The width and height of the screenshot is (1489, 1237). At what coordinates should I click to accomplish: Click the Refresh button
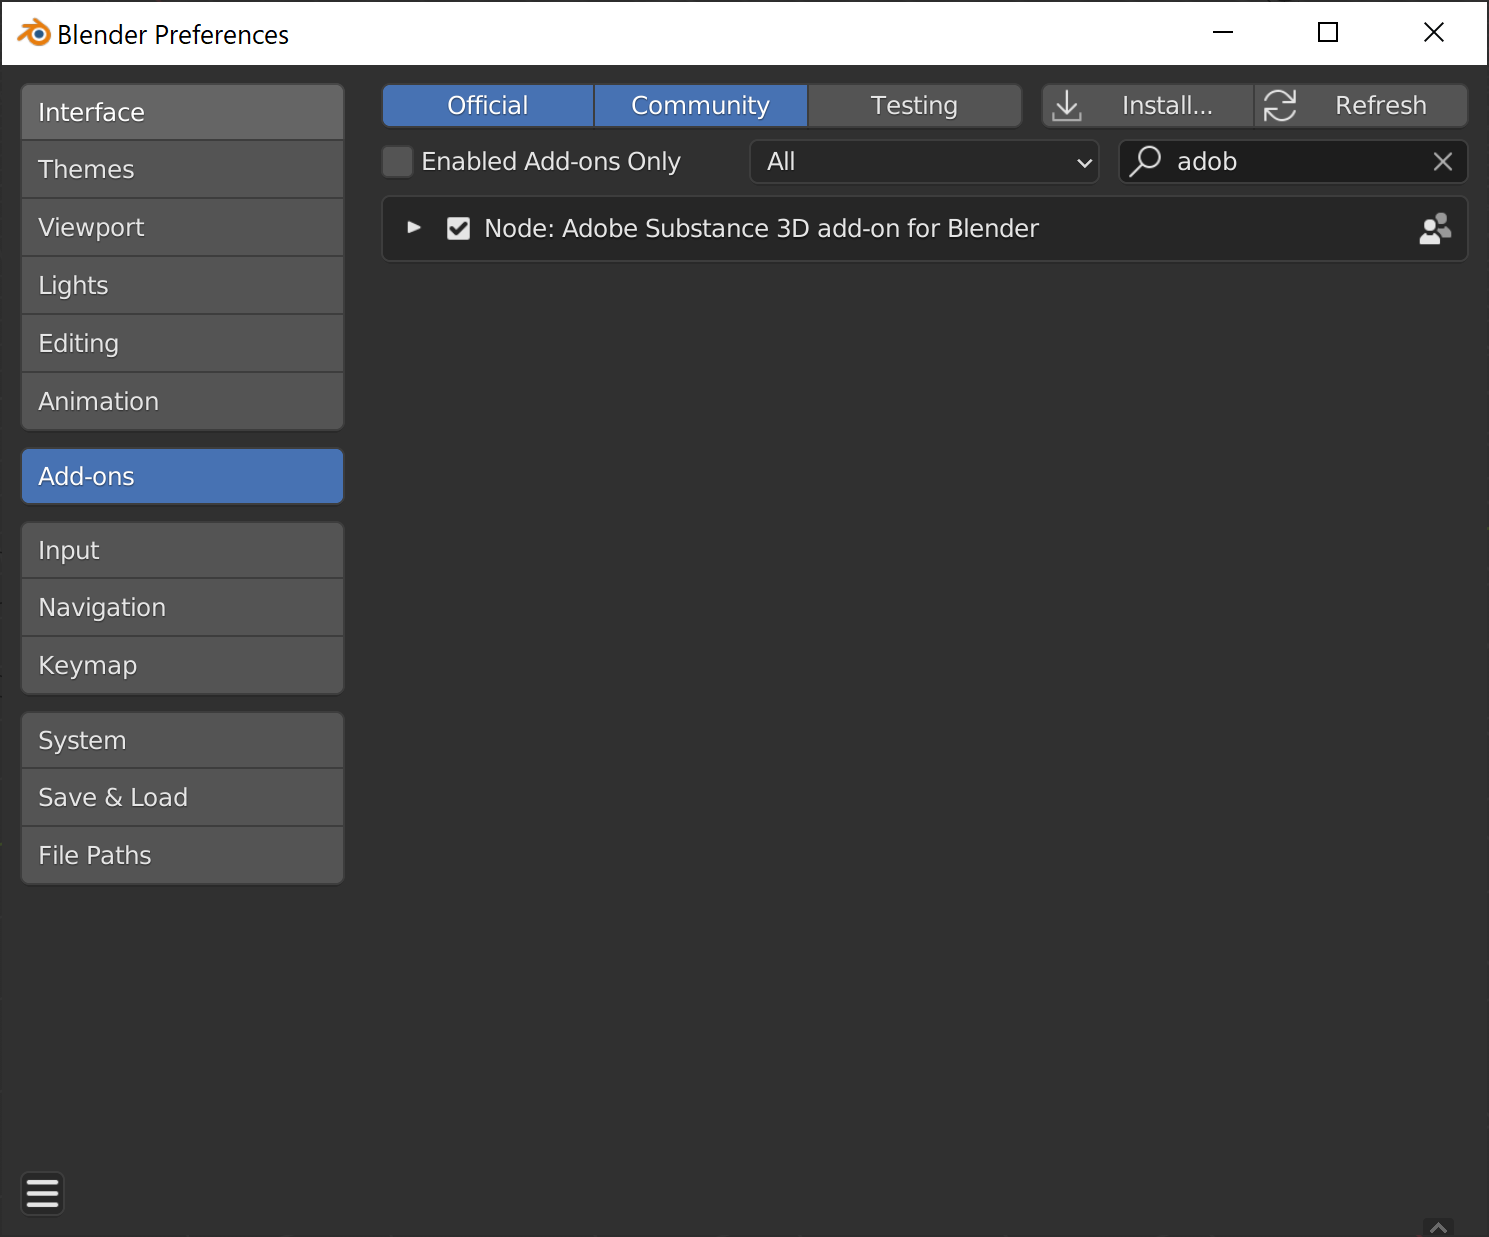[x=1381, y=105]
